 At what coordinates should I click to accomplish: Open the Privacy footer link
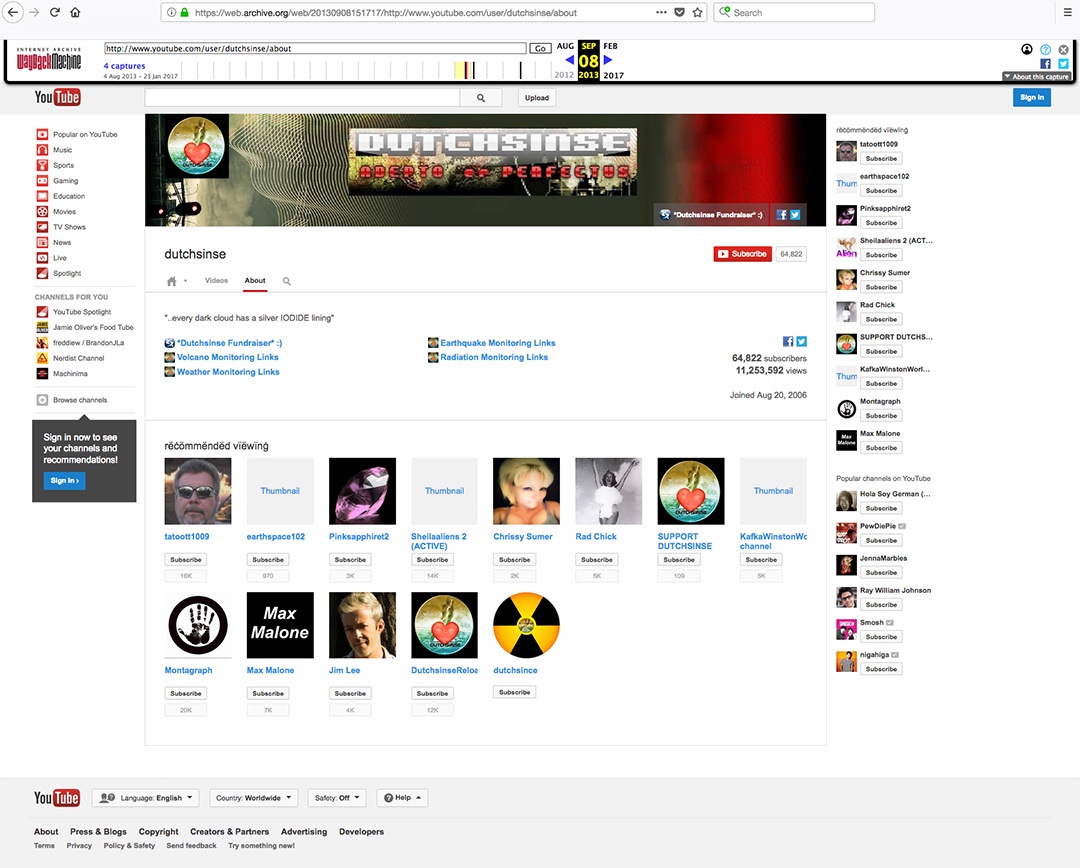pyautogui.click(x=79, y=846)
